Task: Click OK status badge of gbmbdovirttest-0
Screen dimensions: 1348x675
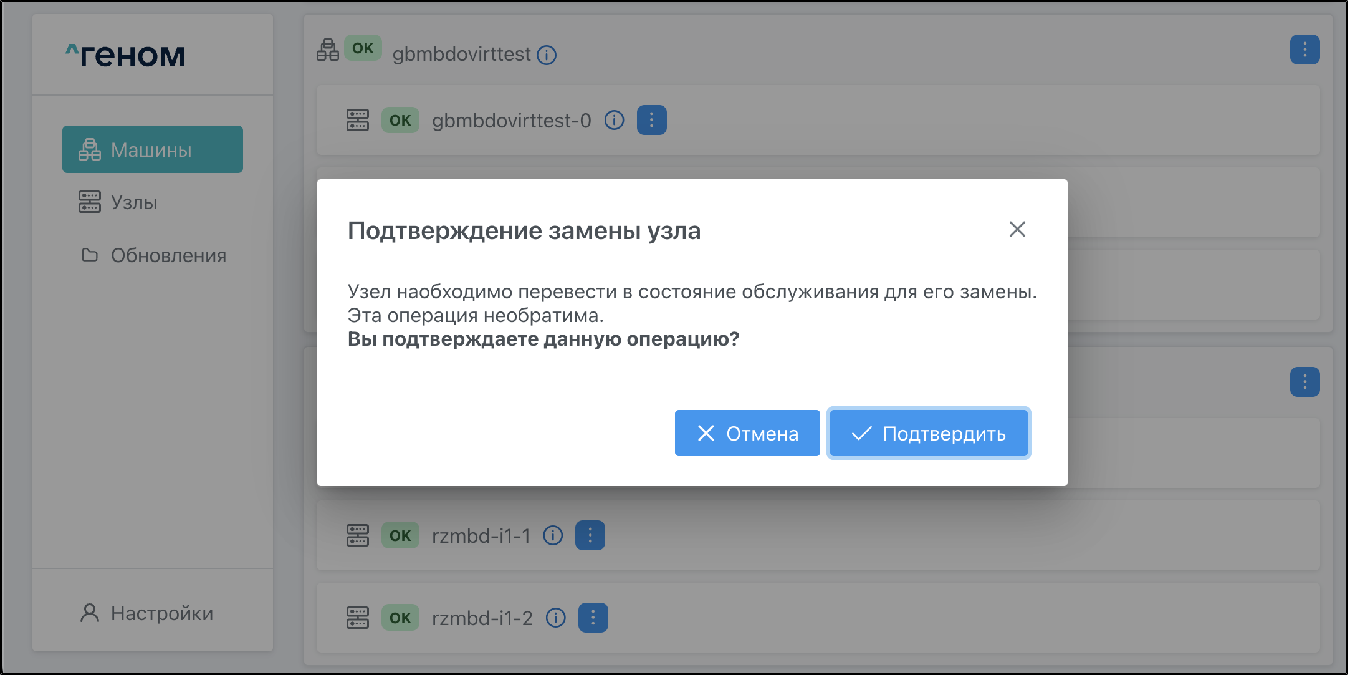Action: point(400,121)
